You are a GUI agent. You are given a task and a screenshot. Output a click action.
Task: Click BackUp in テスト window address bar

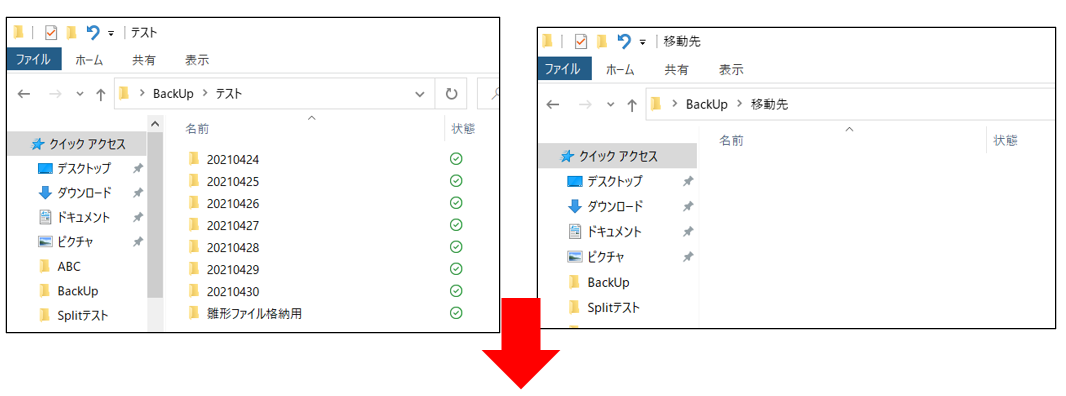173,94
